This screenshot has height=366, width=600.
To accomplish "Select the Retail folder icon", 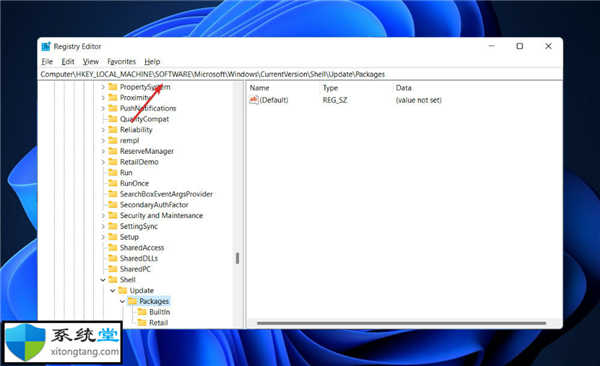I will [142, 323].
